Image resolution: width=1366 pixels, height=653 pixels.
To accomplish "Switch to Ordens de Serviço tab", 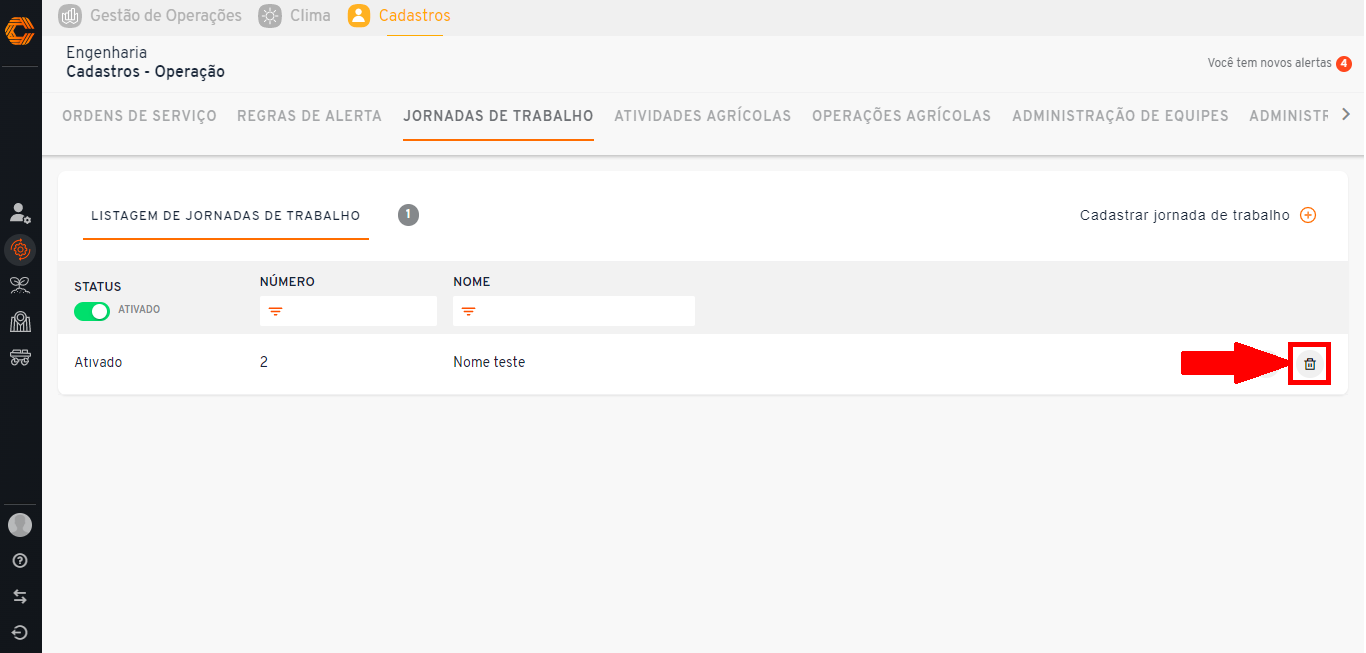I will tap(139, 116).
